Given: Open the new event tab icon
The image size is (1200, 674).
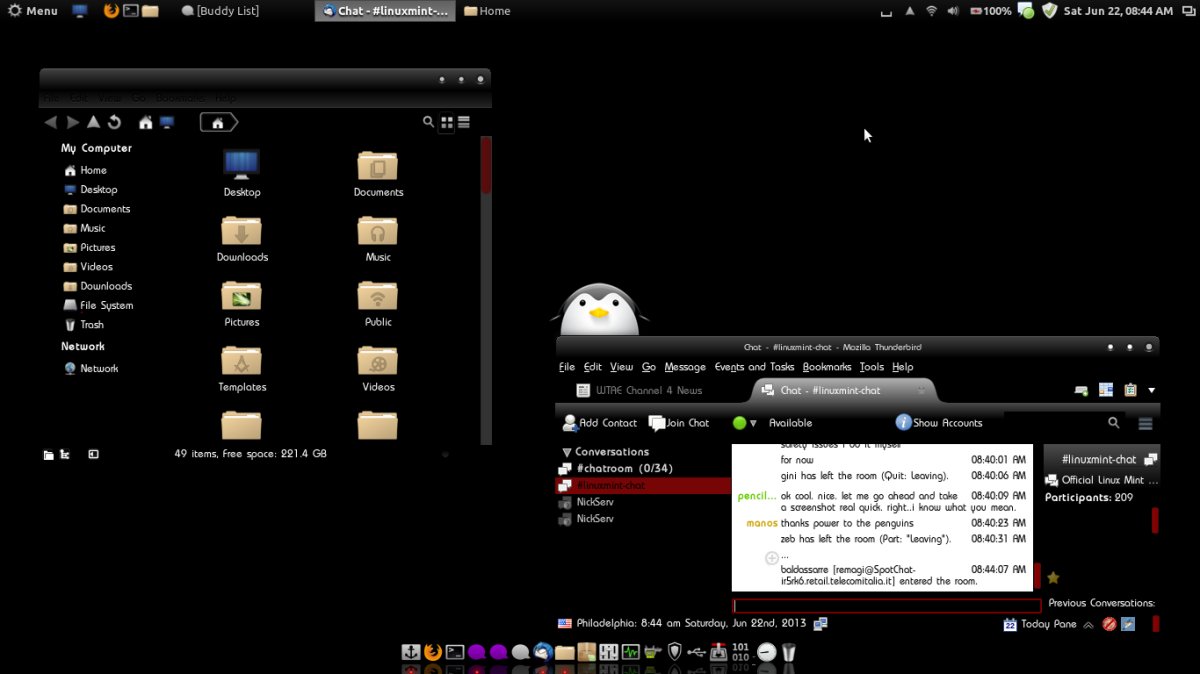Looking at the screenshot, I should 1081,390.
